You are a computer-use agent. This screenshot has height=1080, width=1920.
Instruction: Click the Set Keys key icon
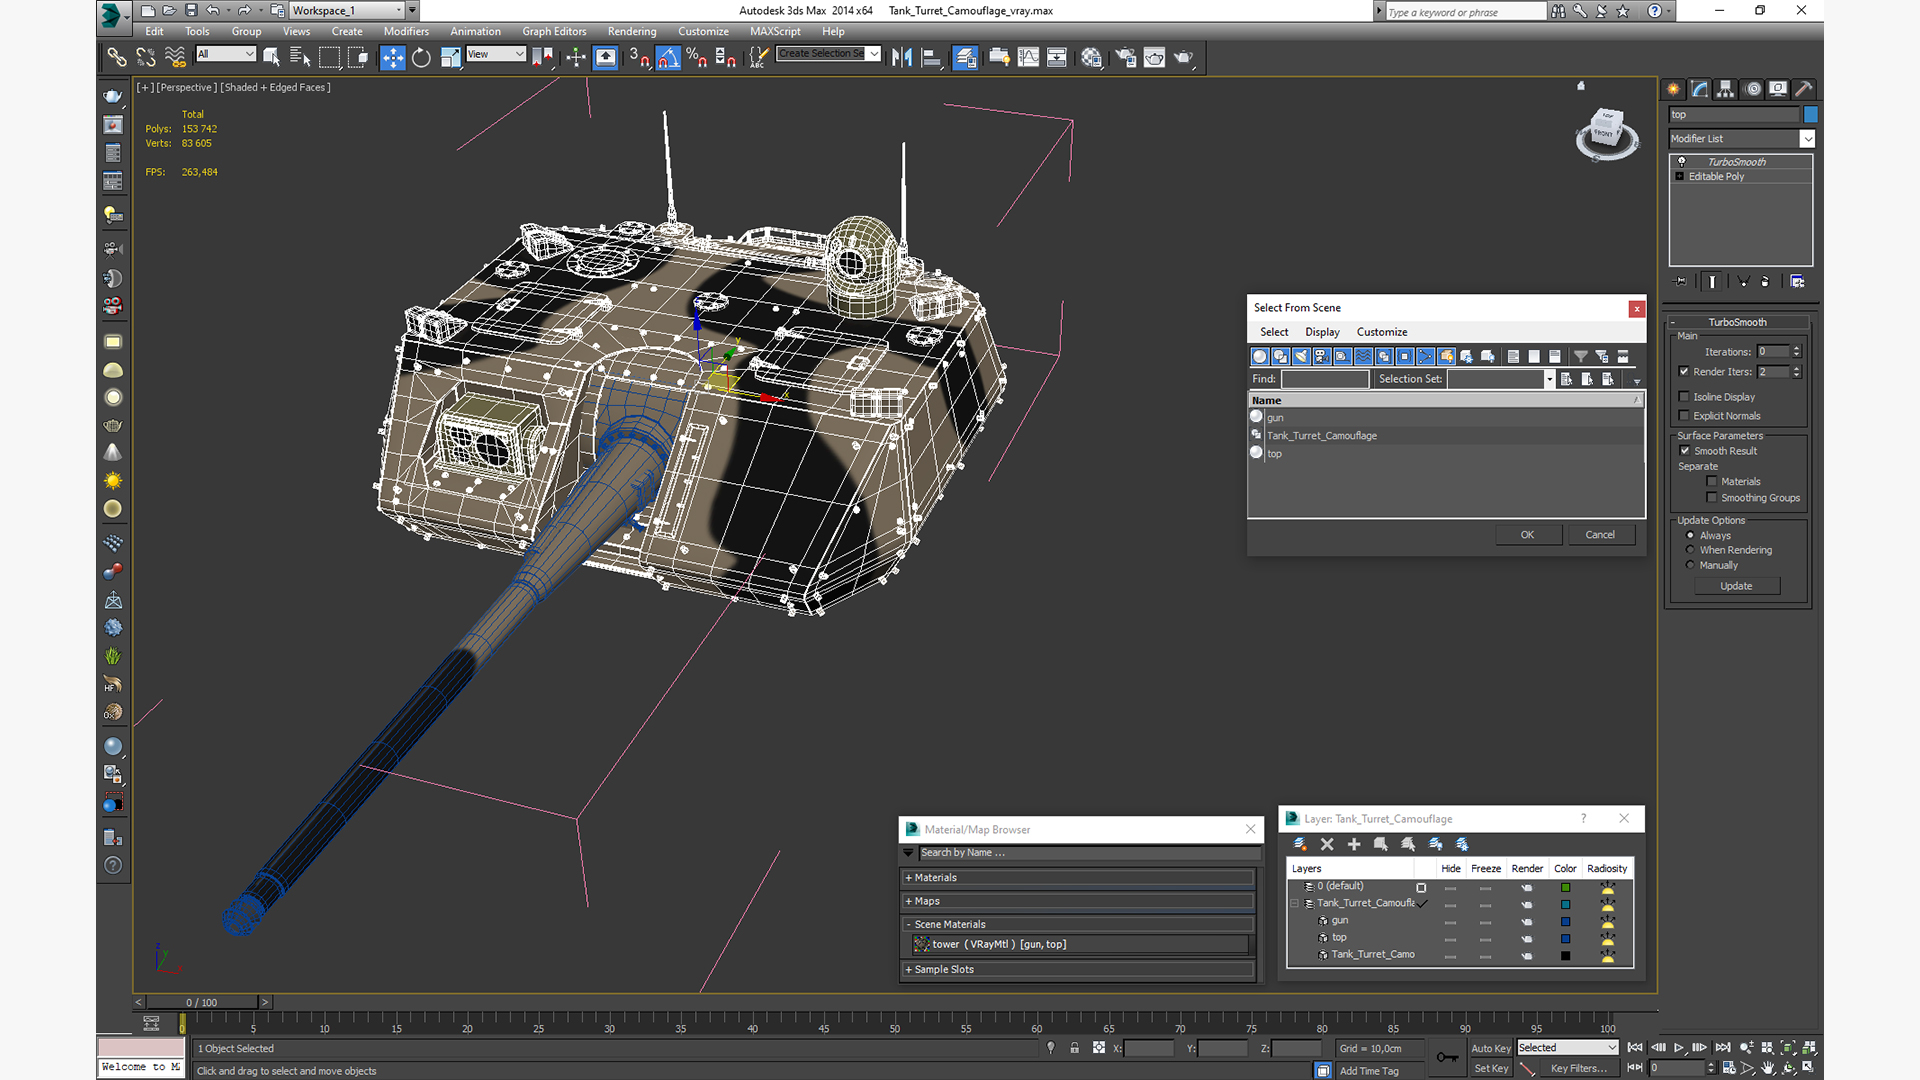tap(1446, 1057)
